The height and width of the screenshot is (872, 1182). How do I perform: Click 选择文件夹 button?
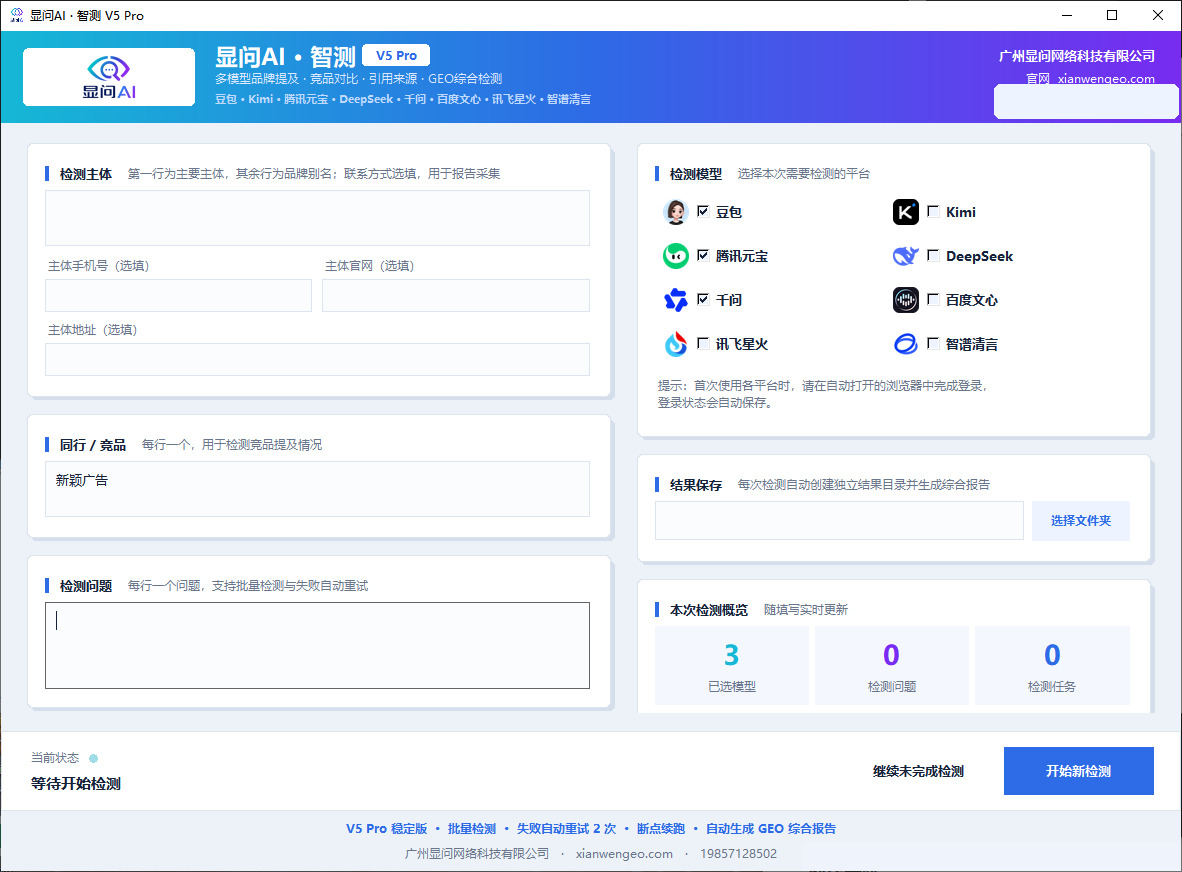(1080, 521)
